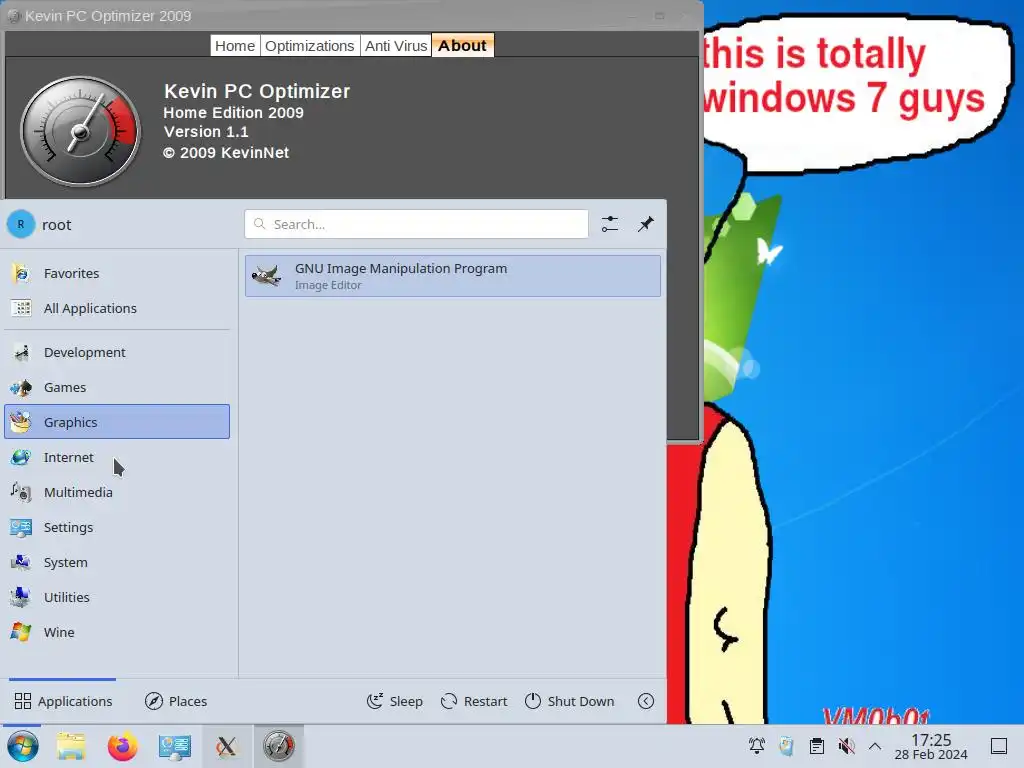Focus the Search field in the launcher

click(x=417, y=224)
